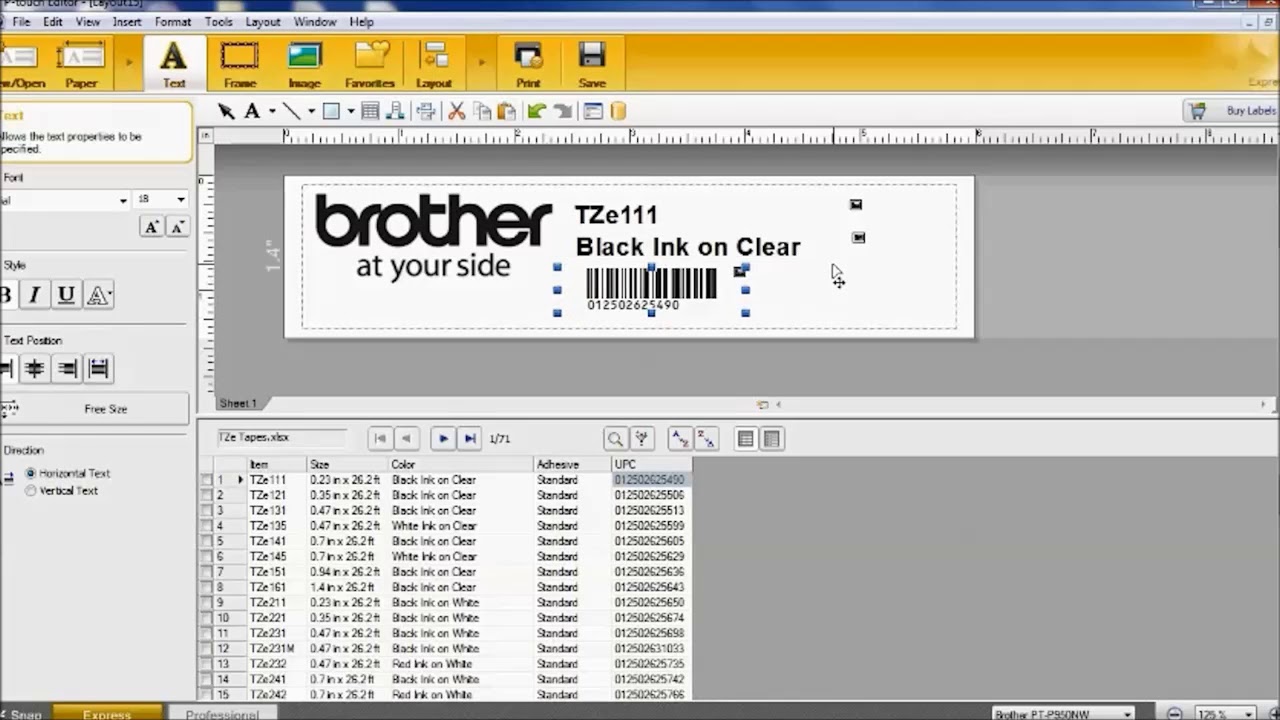Click the arrange text icon beside table
The width and height of the screenshot is (1280, 720).
(x=394, y=111)
